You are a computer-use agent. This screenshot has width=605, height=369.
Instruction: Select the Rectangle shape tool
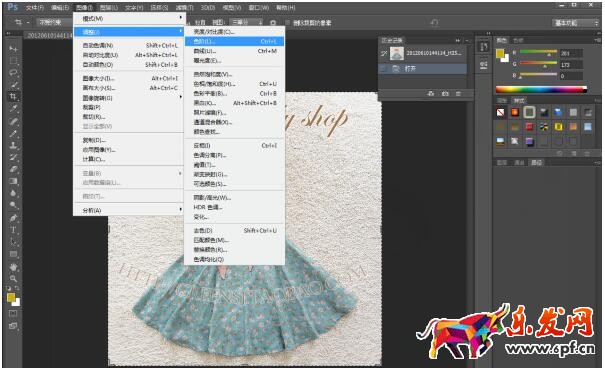(x=14, y=254)
